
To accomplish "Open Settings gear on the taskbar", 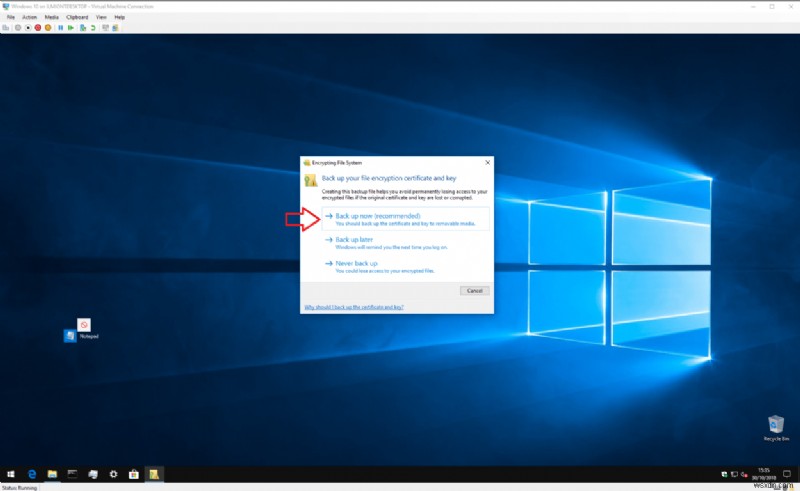I will coord(113,474).
